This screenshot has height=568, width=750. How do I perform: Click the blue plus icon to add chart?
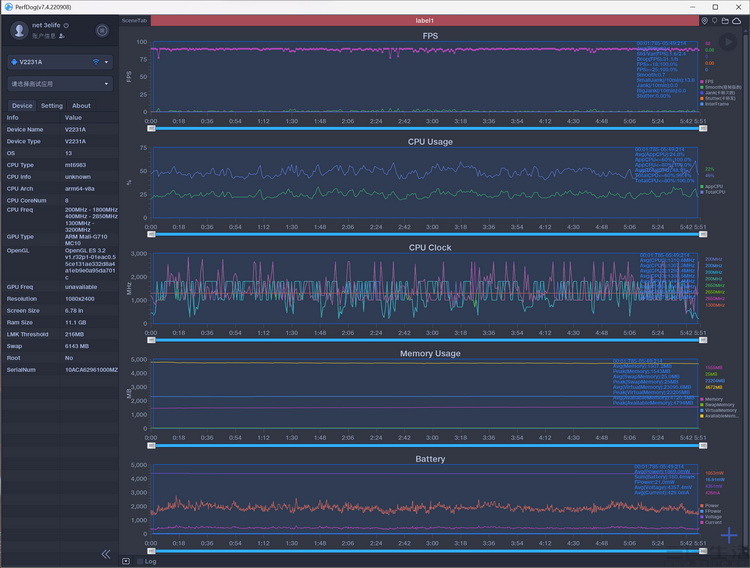[x=729, y=535]
